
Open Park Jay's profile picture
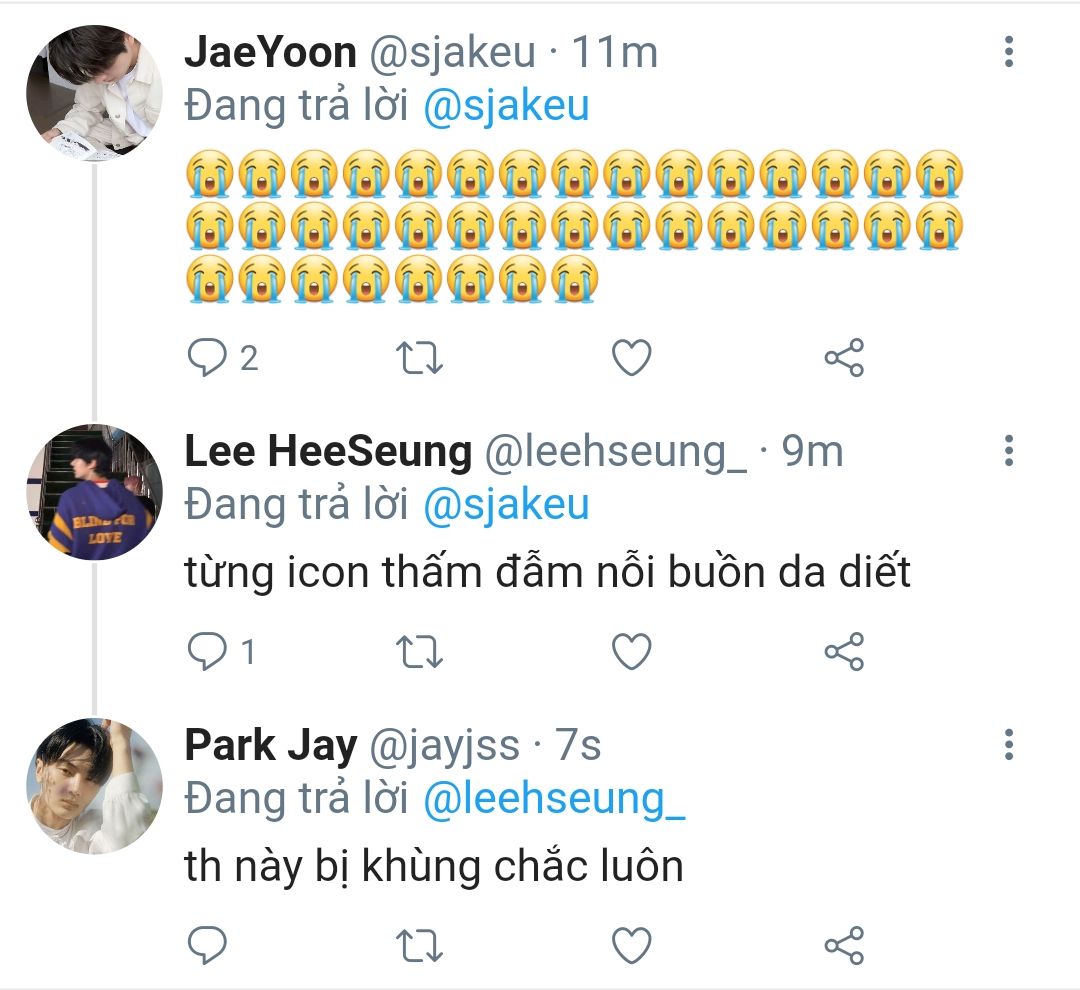pyautogui.click(x=94, y=786)
